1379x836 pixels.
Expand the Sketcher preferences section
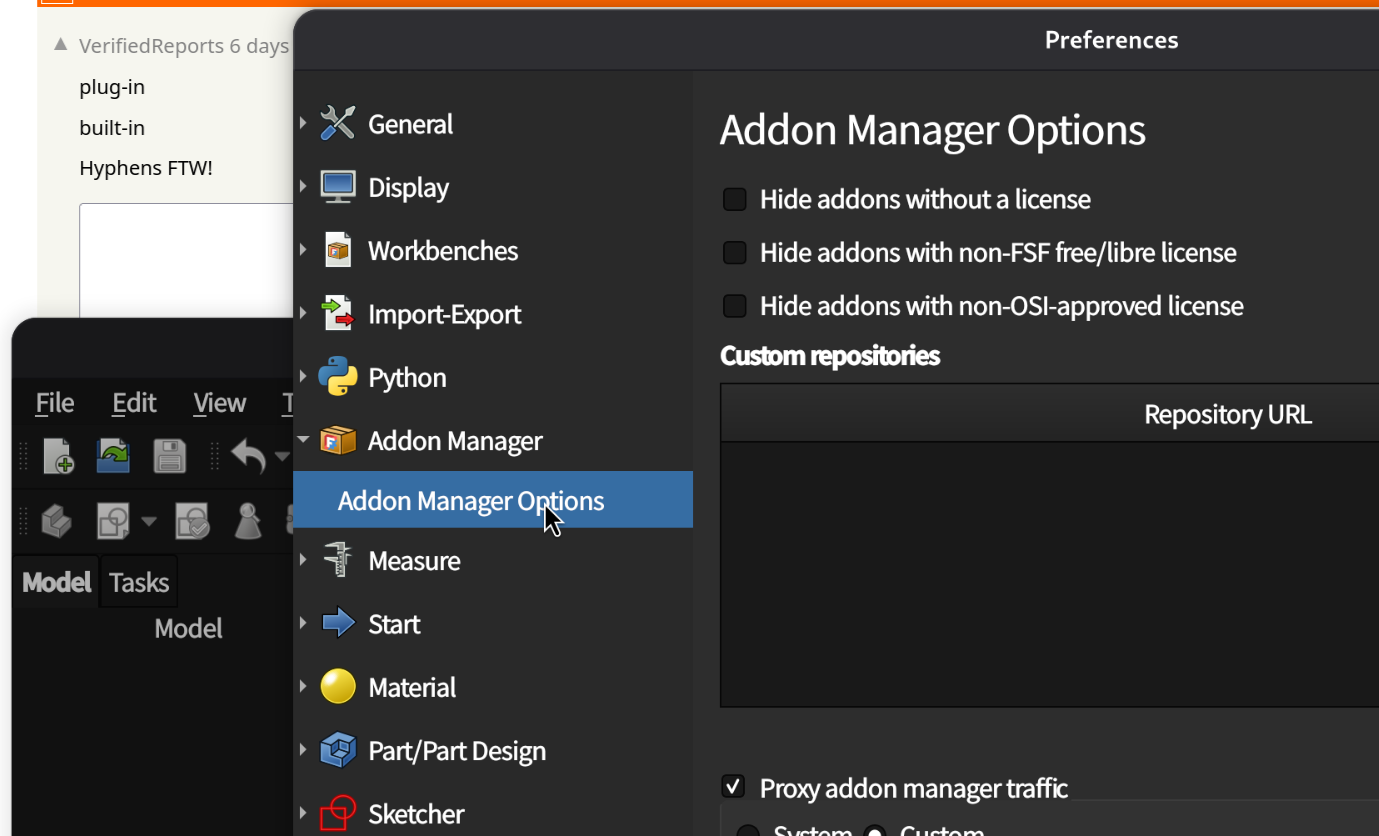point(303,814)
